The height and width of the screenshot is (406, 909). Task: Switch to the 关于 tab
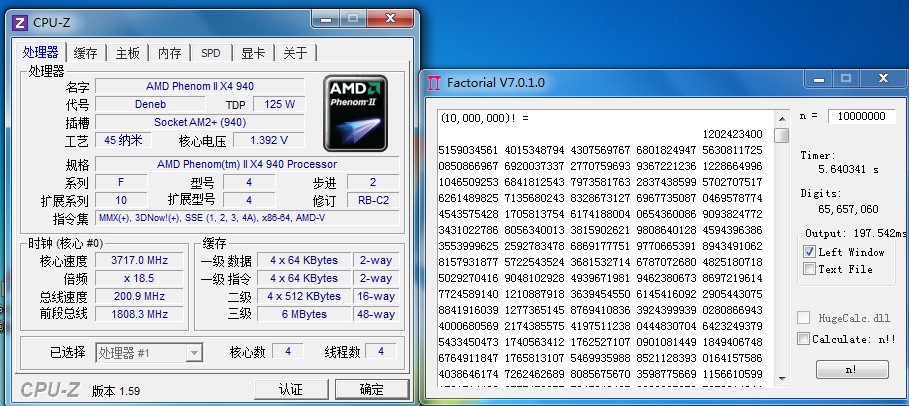[x=295, y=53]
